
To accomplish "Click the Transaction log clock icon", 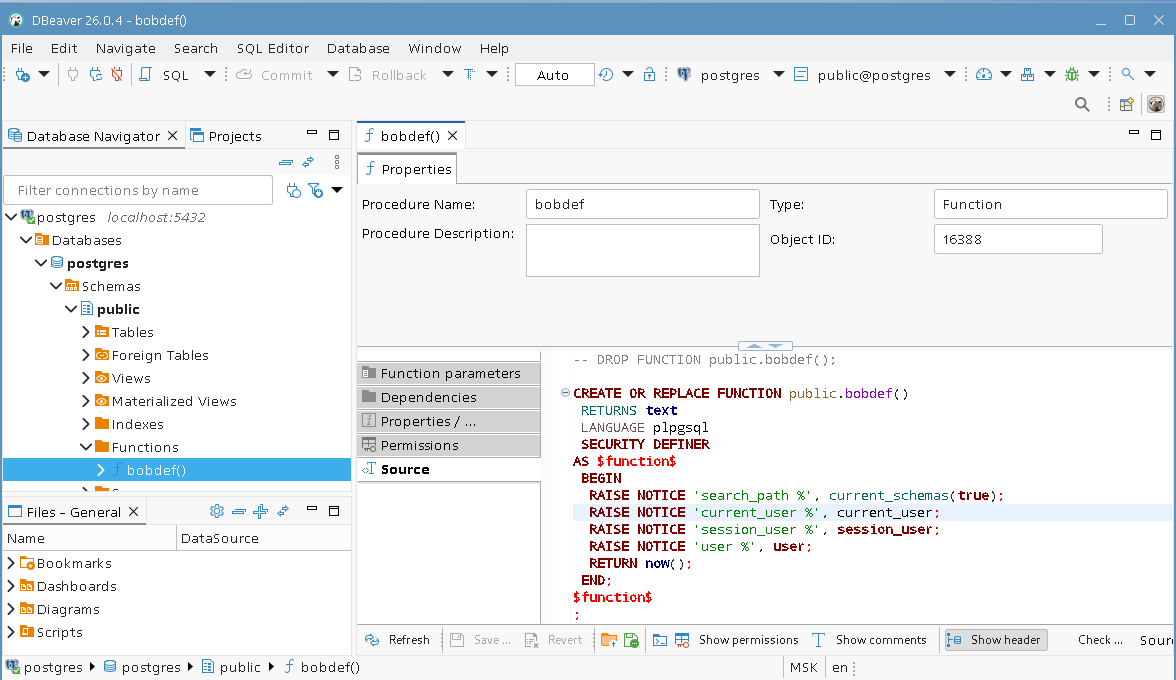I will 606,75.
